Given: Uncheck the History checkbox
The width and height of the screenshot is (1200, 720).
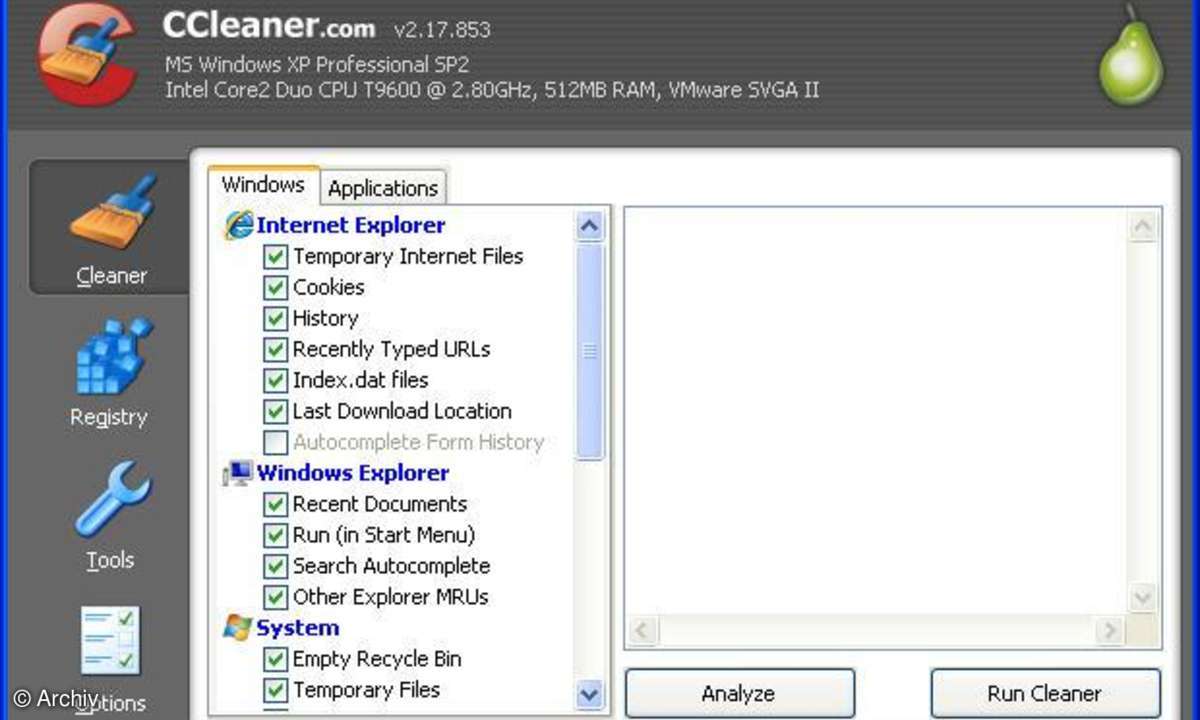Looking at the screenshot, I should 275,319.
